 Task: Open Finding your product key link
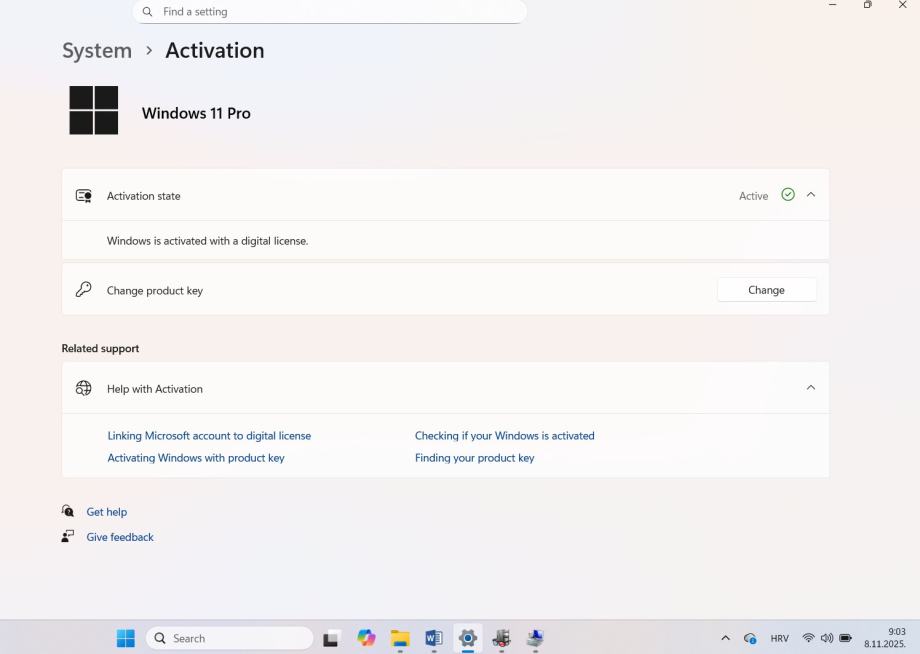coord(475,458)
